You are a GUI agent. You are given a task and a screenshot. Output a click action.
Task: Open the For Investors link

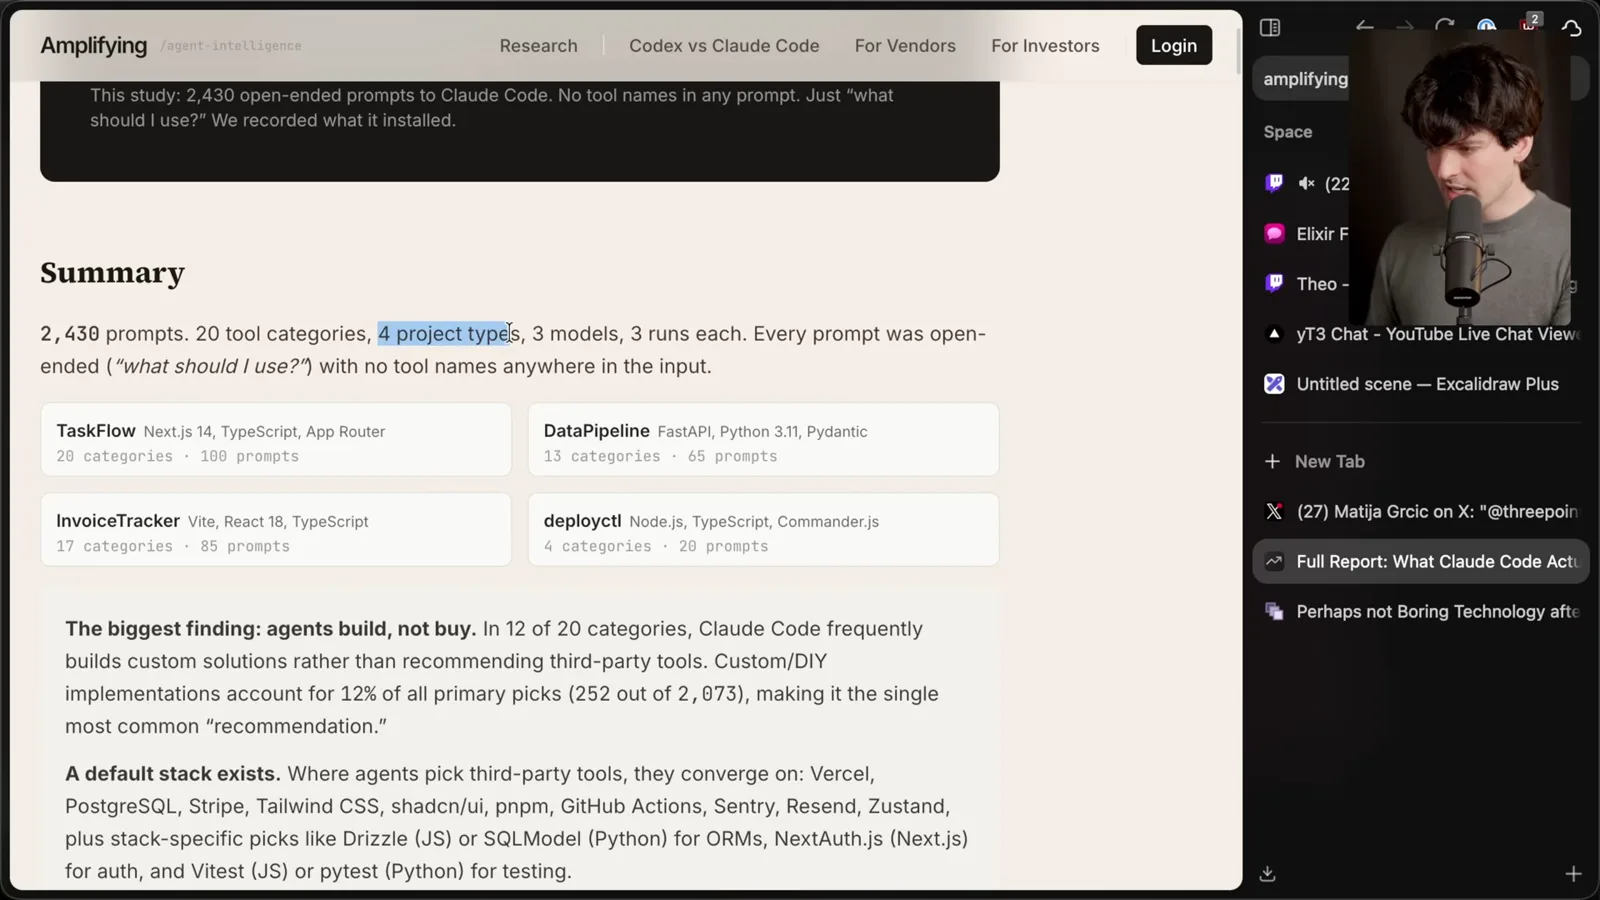click(1045, 46)
